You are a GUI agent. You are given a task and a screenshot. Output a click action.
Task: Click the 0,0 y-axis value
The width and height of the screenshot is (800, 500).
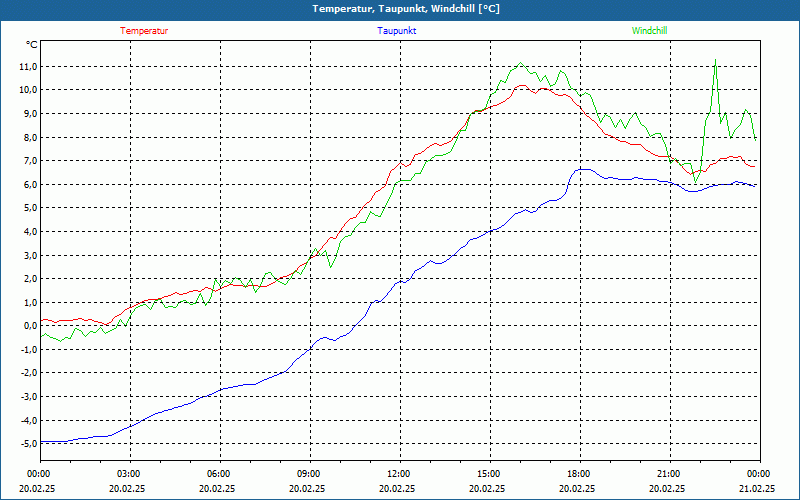click(x=30, y=326)
